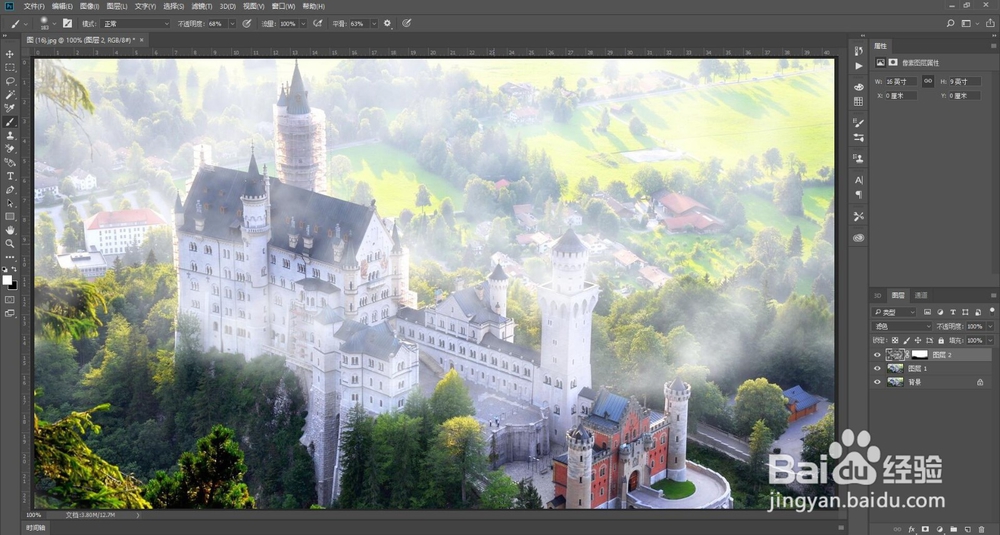Select the Pen tool

[10, 189]
